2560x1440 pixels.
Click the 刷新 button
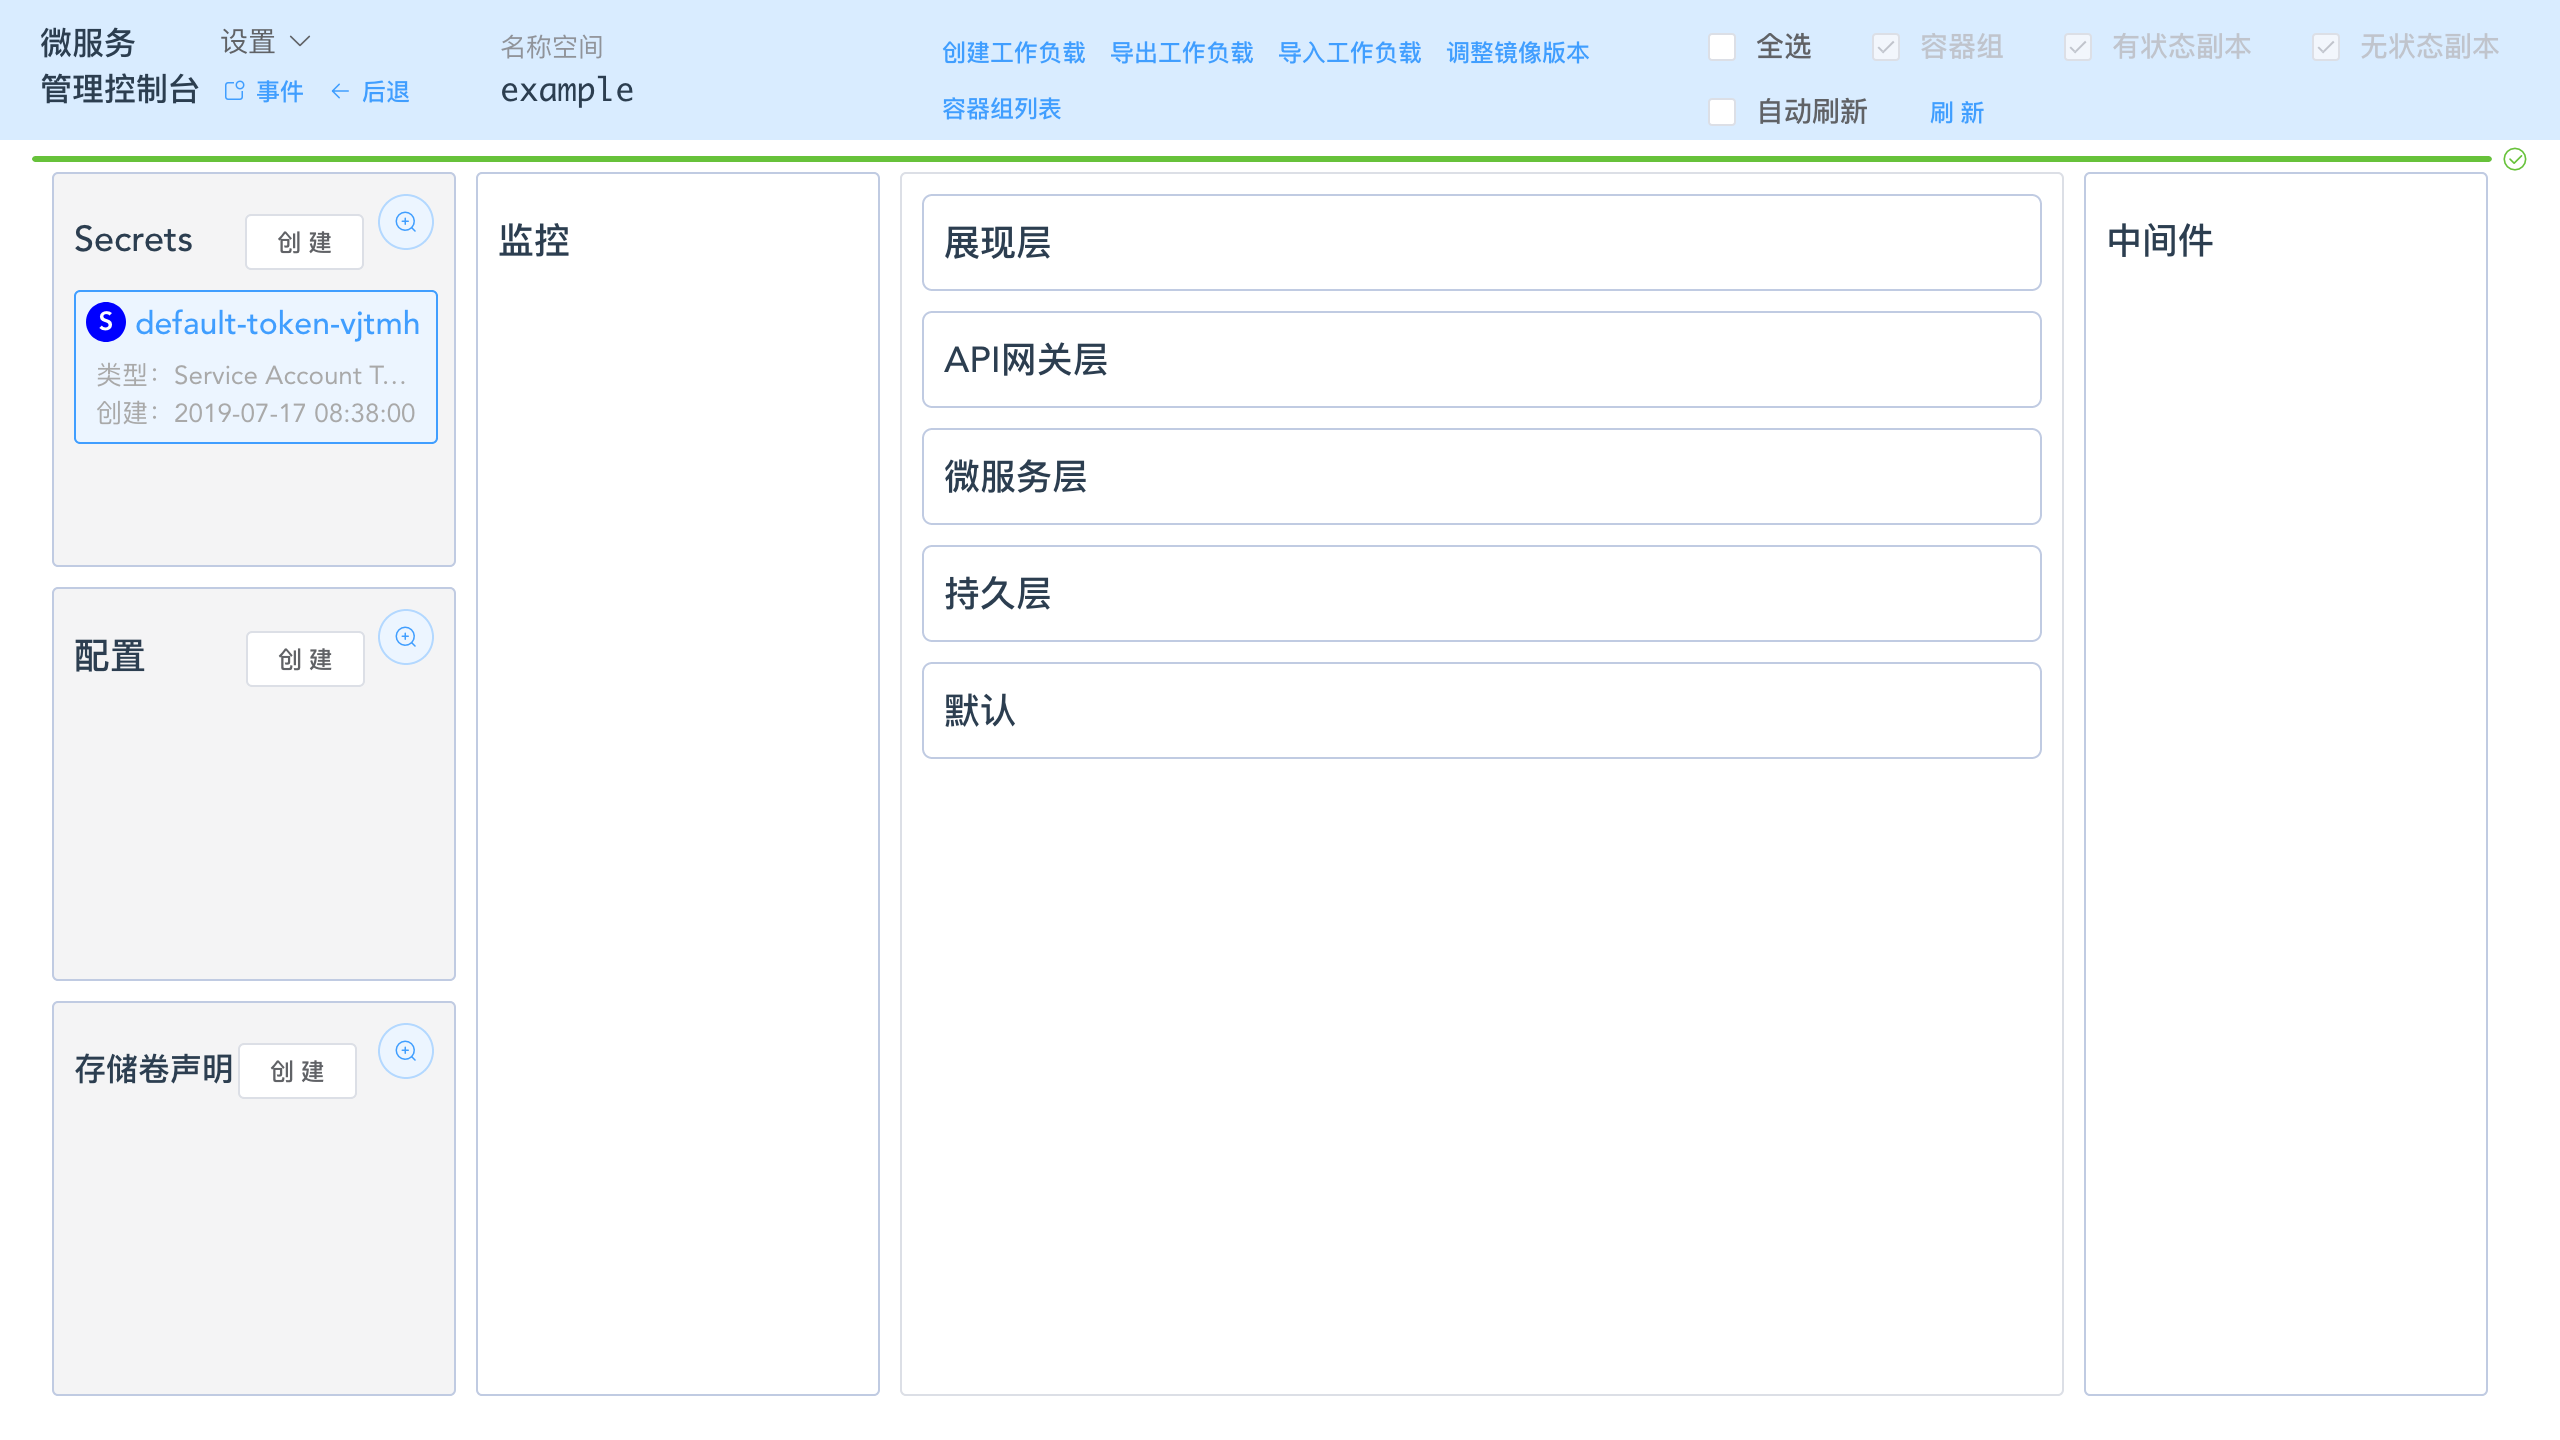click(x=1956, y=112)
